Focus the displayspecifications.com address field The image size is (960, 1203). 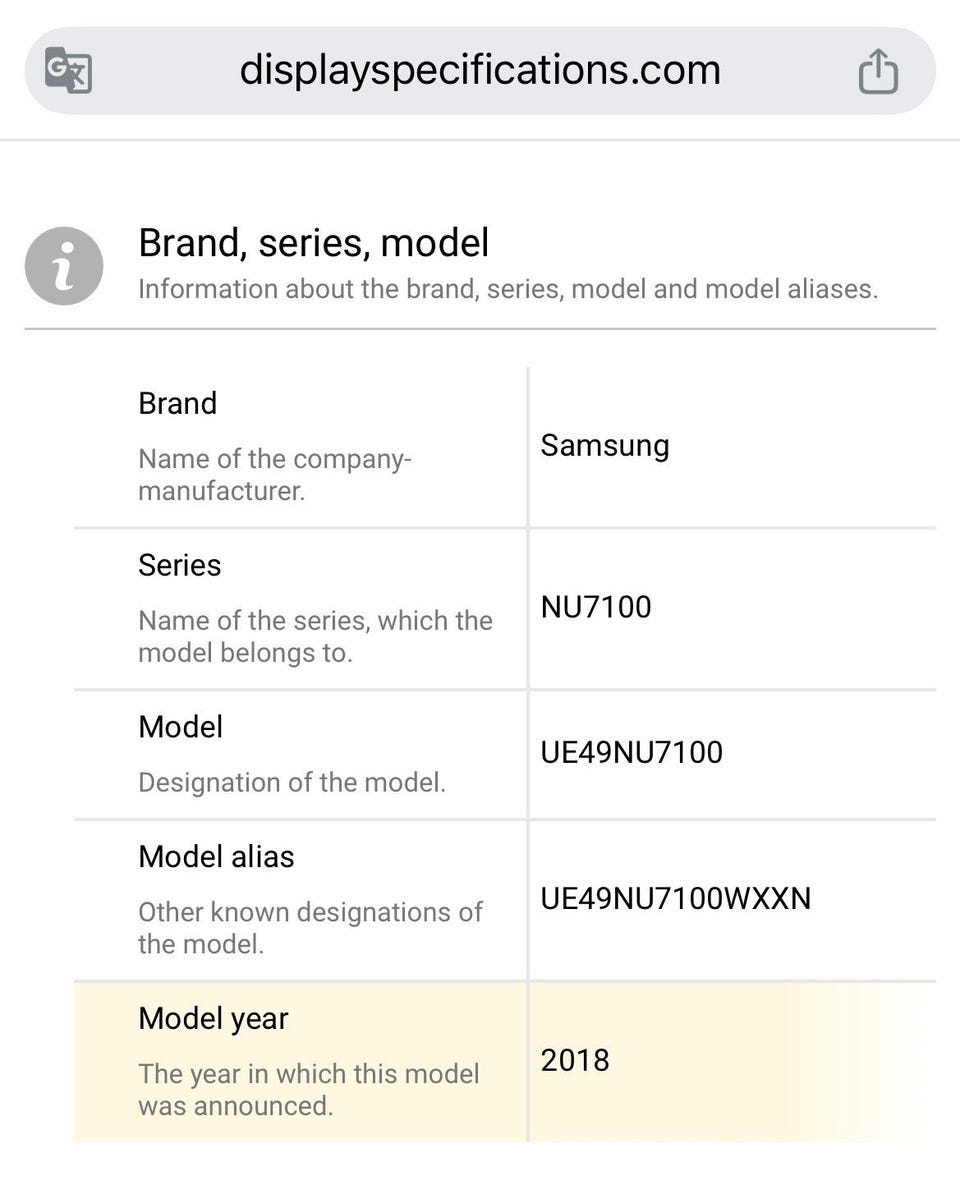tap(479, 70)
